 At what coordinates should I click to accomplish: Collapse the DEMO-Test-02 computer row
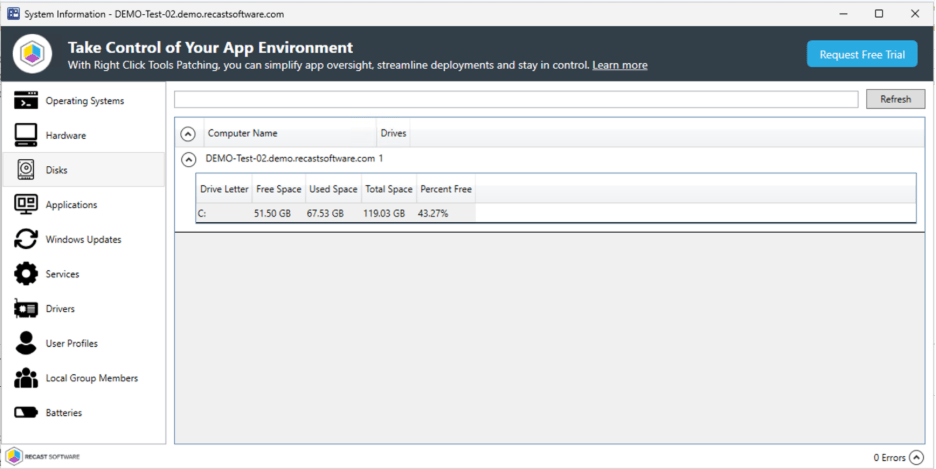point(187,159)
